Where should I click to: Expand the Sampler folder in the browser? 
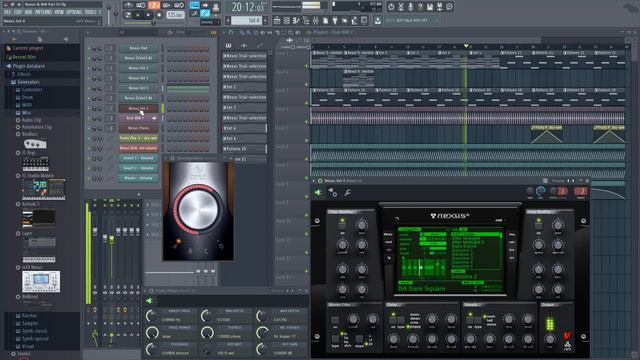tap(30, 323)
